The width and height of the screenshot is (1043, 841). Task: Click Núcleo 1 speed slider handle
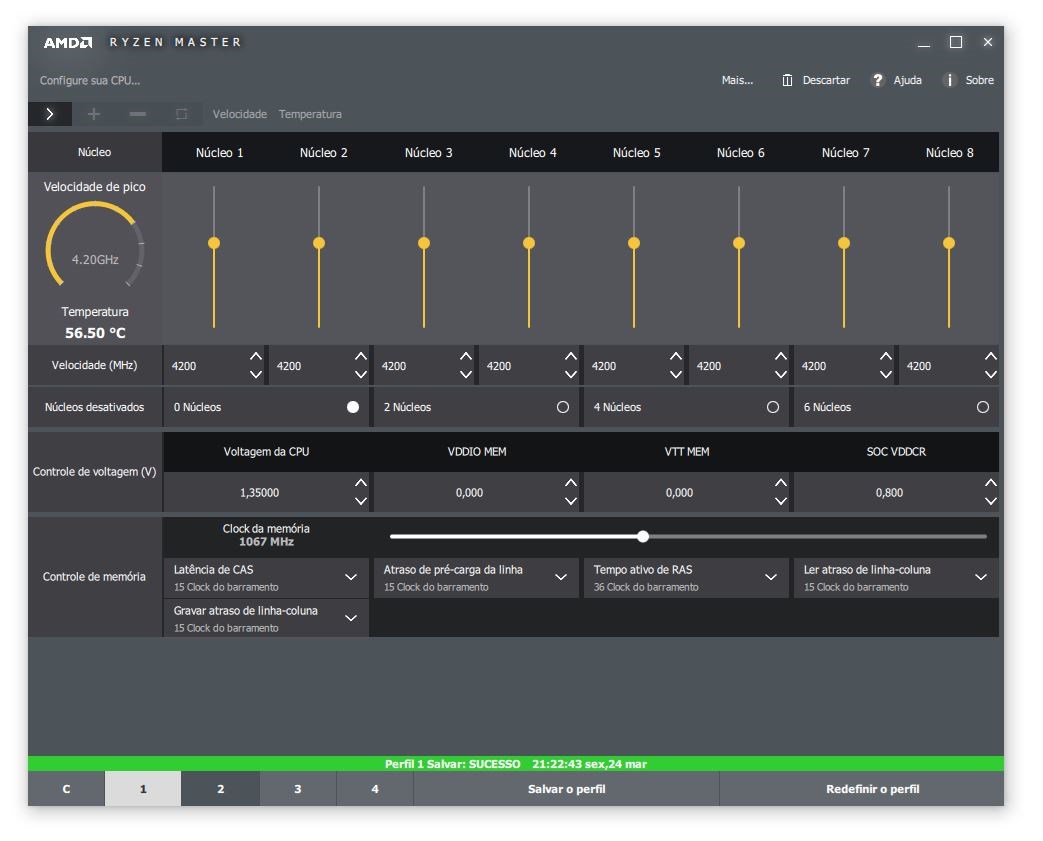[x=214, y=243]
